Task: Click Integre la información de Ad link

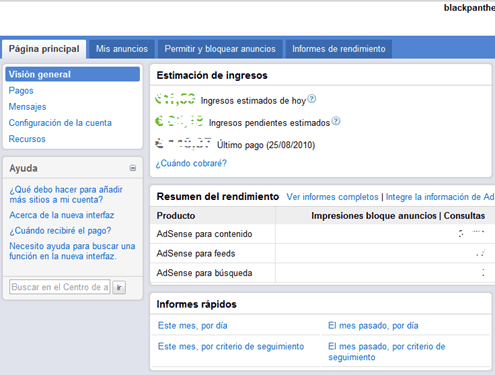Action: click(x=440, y=197)
